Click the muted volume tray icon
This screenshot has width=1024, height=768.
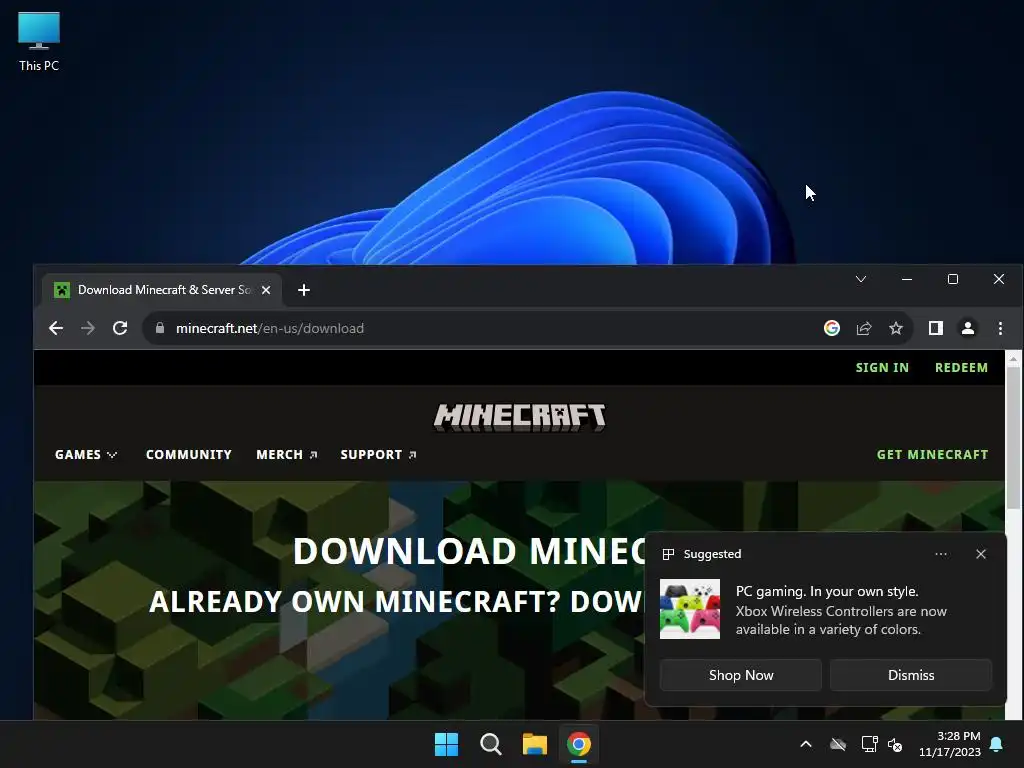895,744
